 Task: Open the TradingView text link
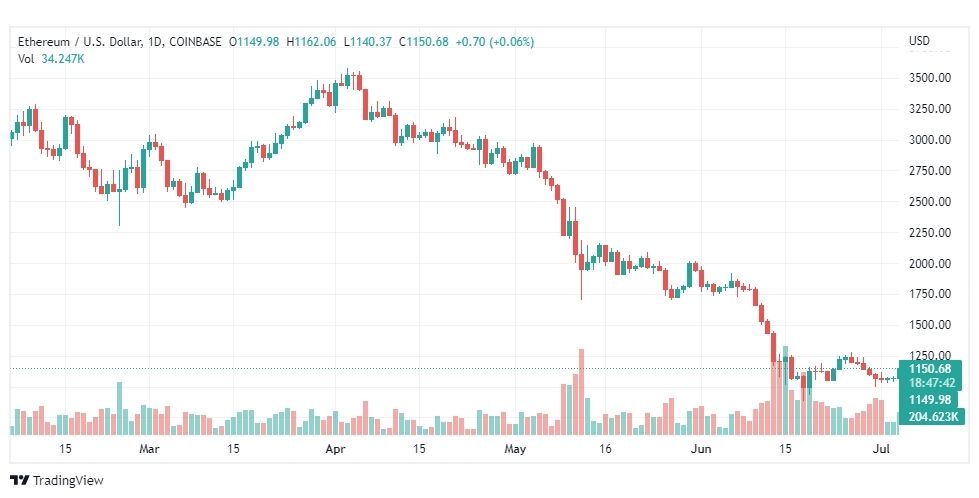(67, 481)
